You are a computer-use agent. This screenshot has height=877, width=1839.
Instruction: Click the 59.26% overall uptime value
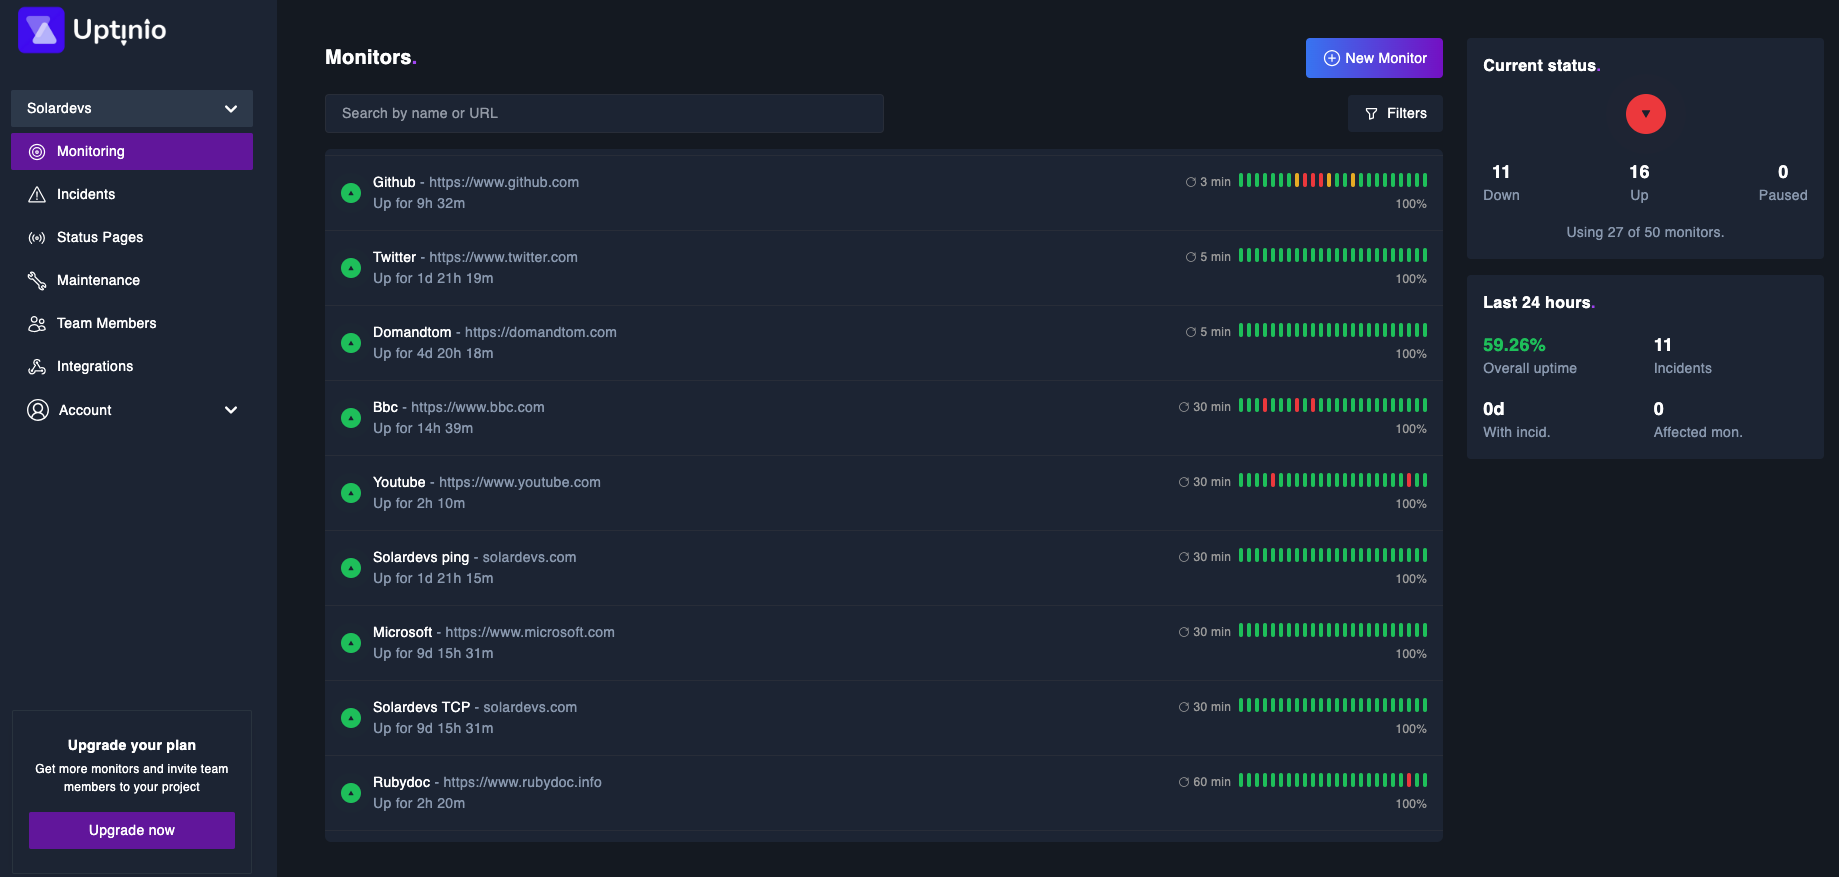click(1514, 345)
